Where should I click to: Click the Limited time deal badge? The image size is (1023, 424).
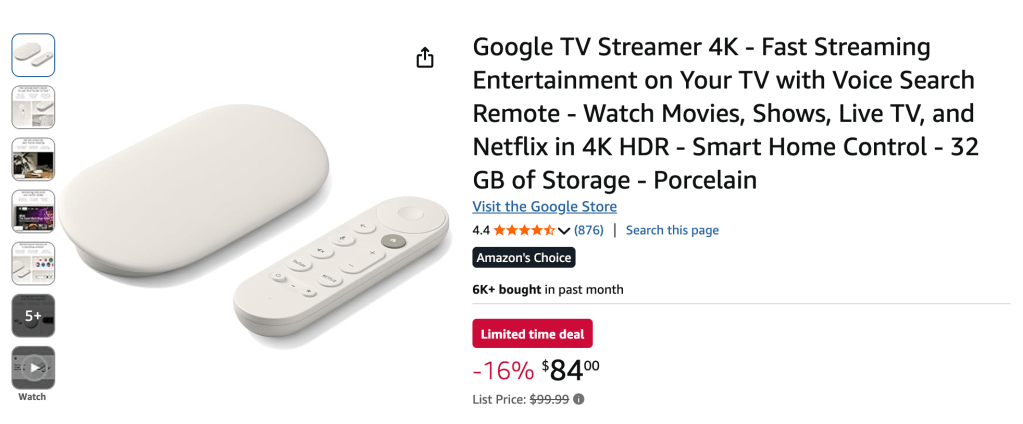[x=532, y=334]
